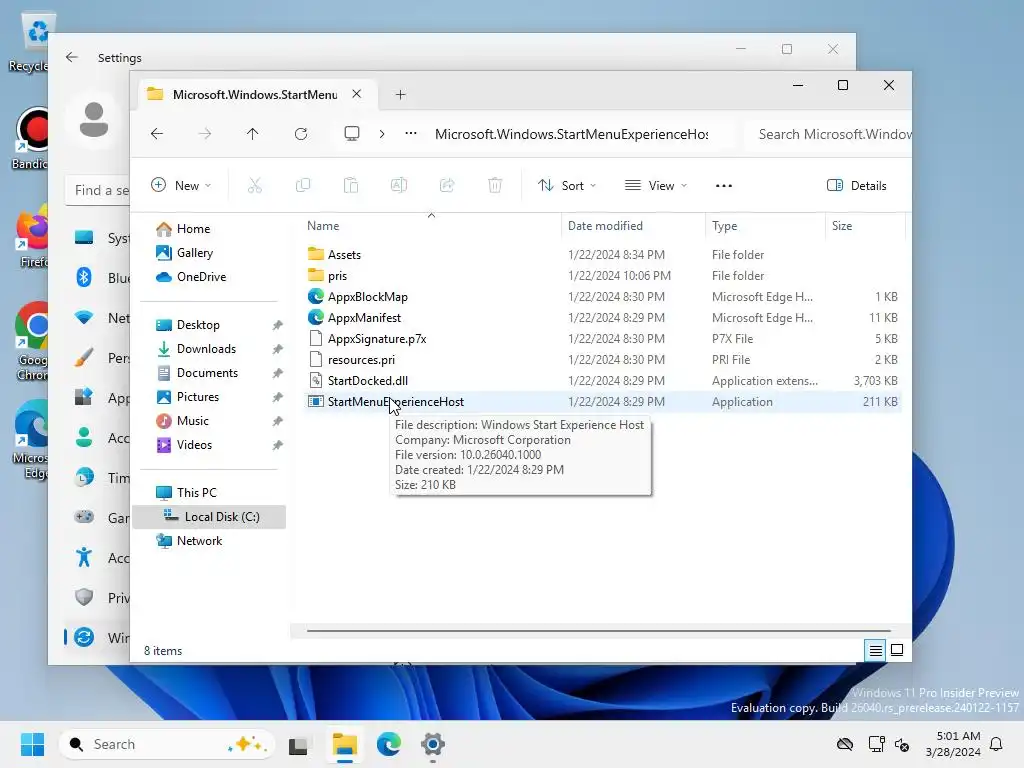
Task: Close the Microsoft.Windows.StartMenu tab
Action: [x=357, y=94]
